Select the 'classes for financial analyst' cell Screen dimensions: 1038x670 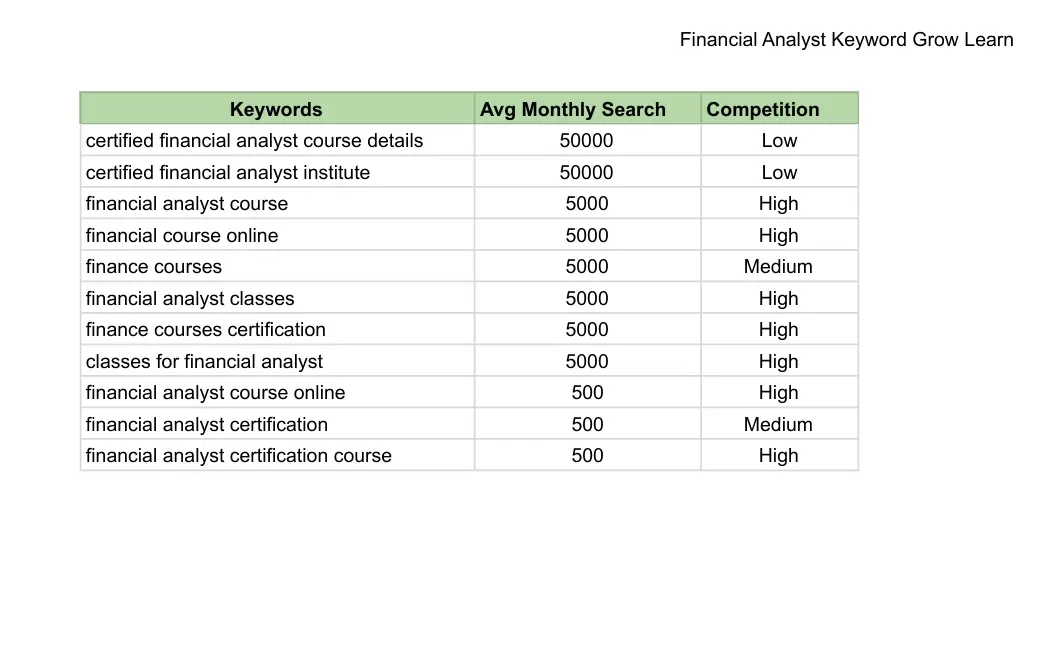coord(204,362)
